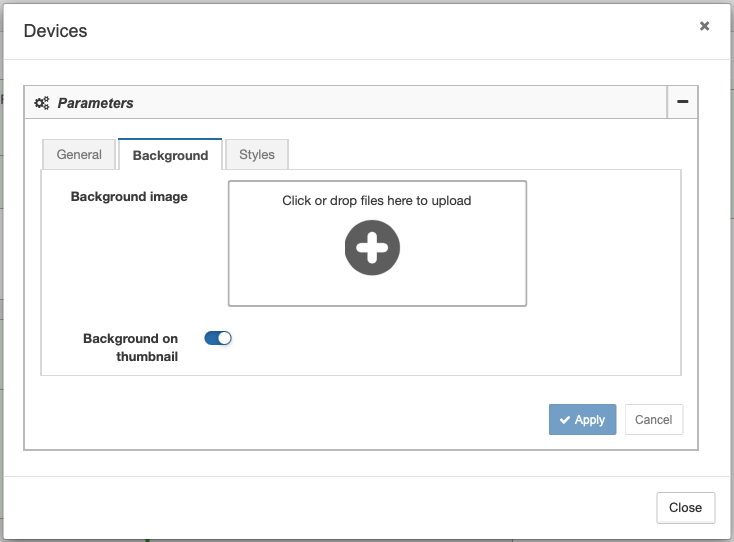
Task: Click the Close button at the dialog footer
Action: tap(685, 507)
